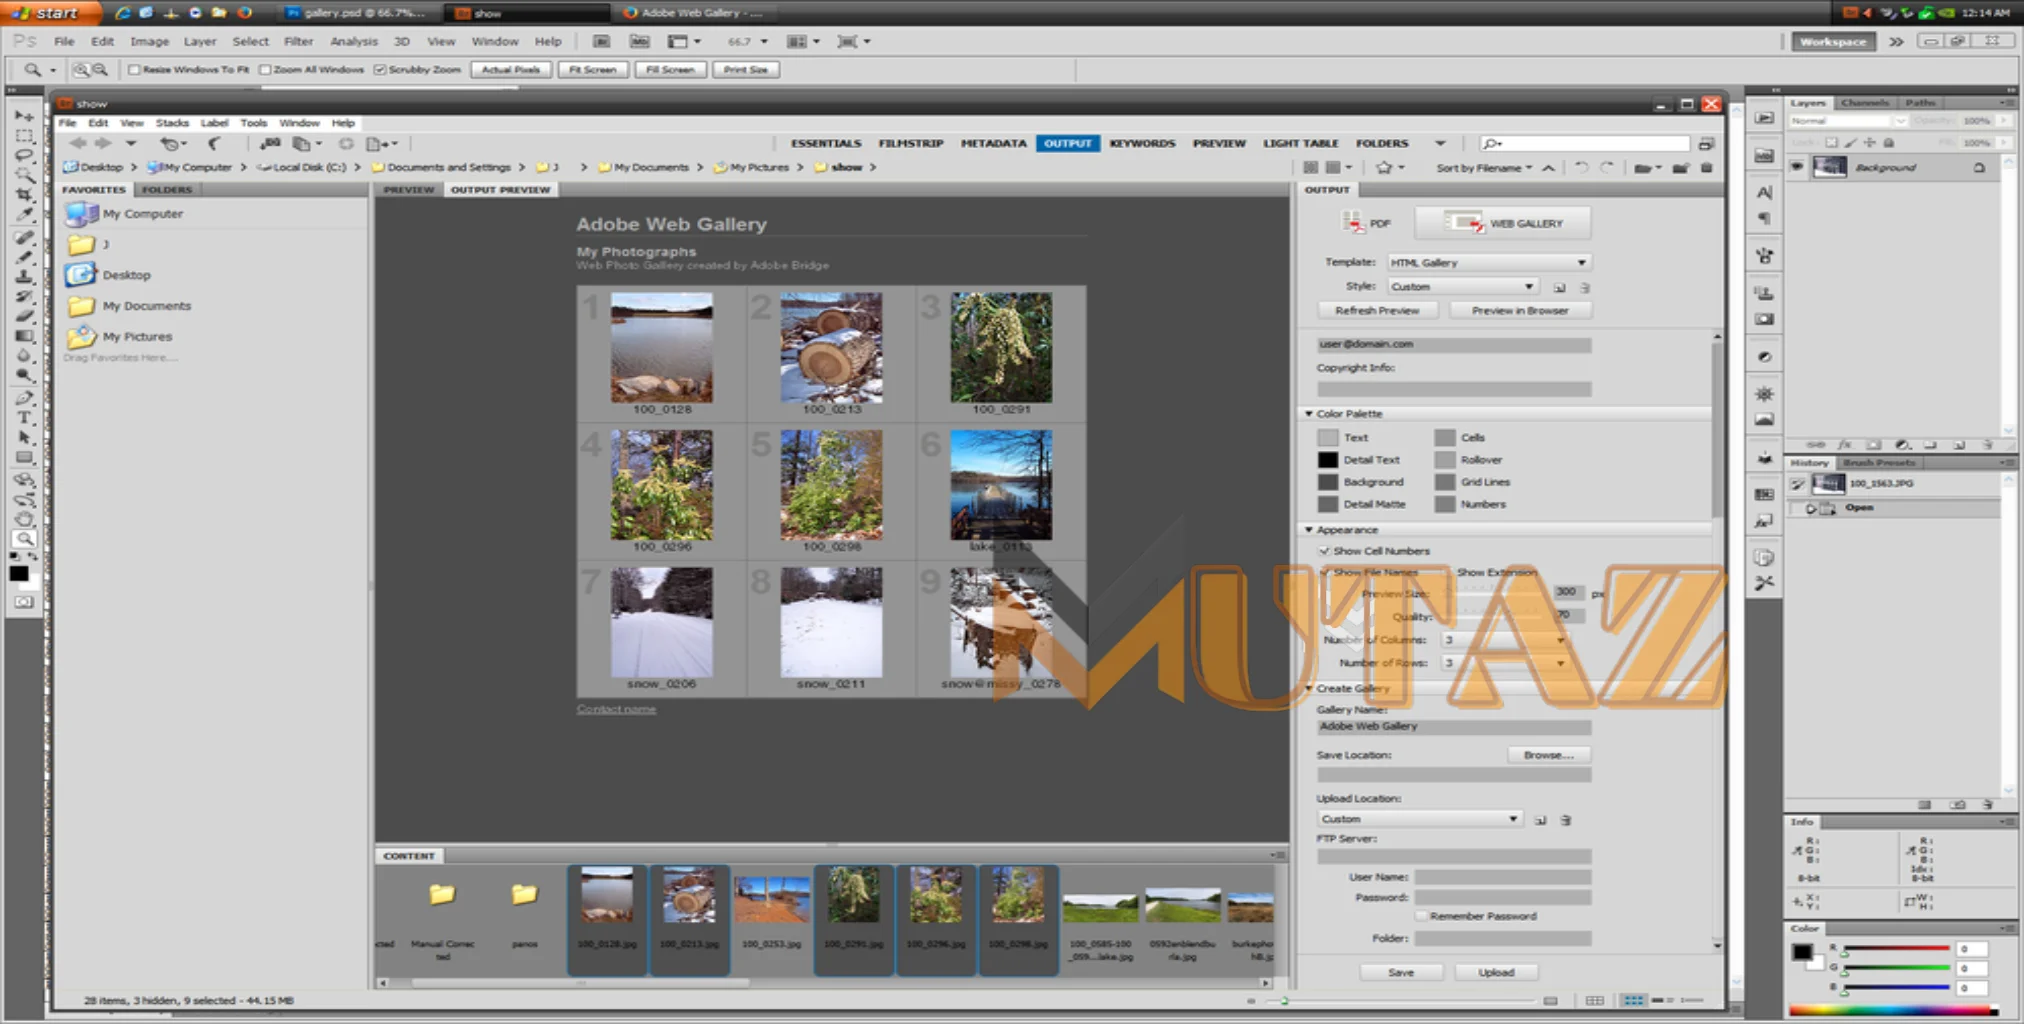Click the Fit Screen button
Image resolution: width=2024 pixels, height=1024 pixels.
[592, 69]
